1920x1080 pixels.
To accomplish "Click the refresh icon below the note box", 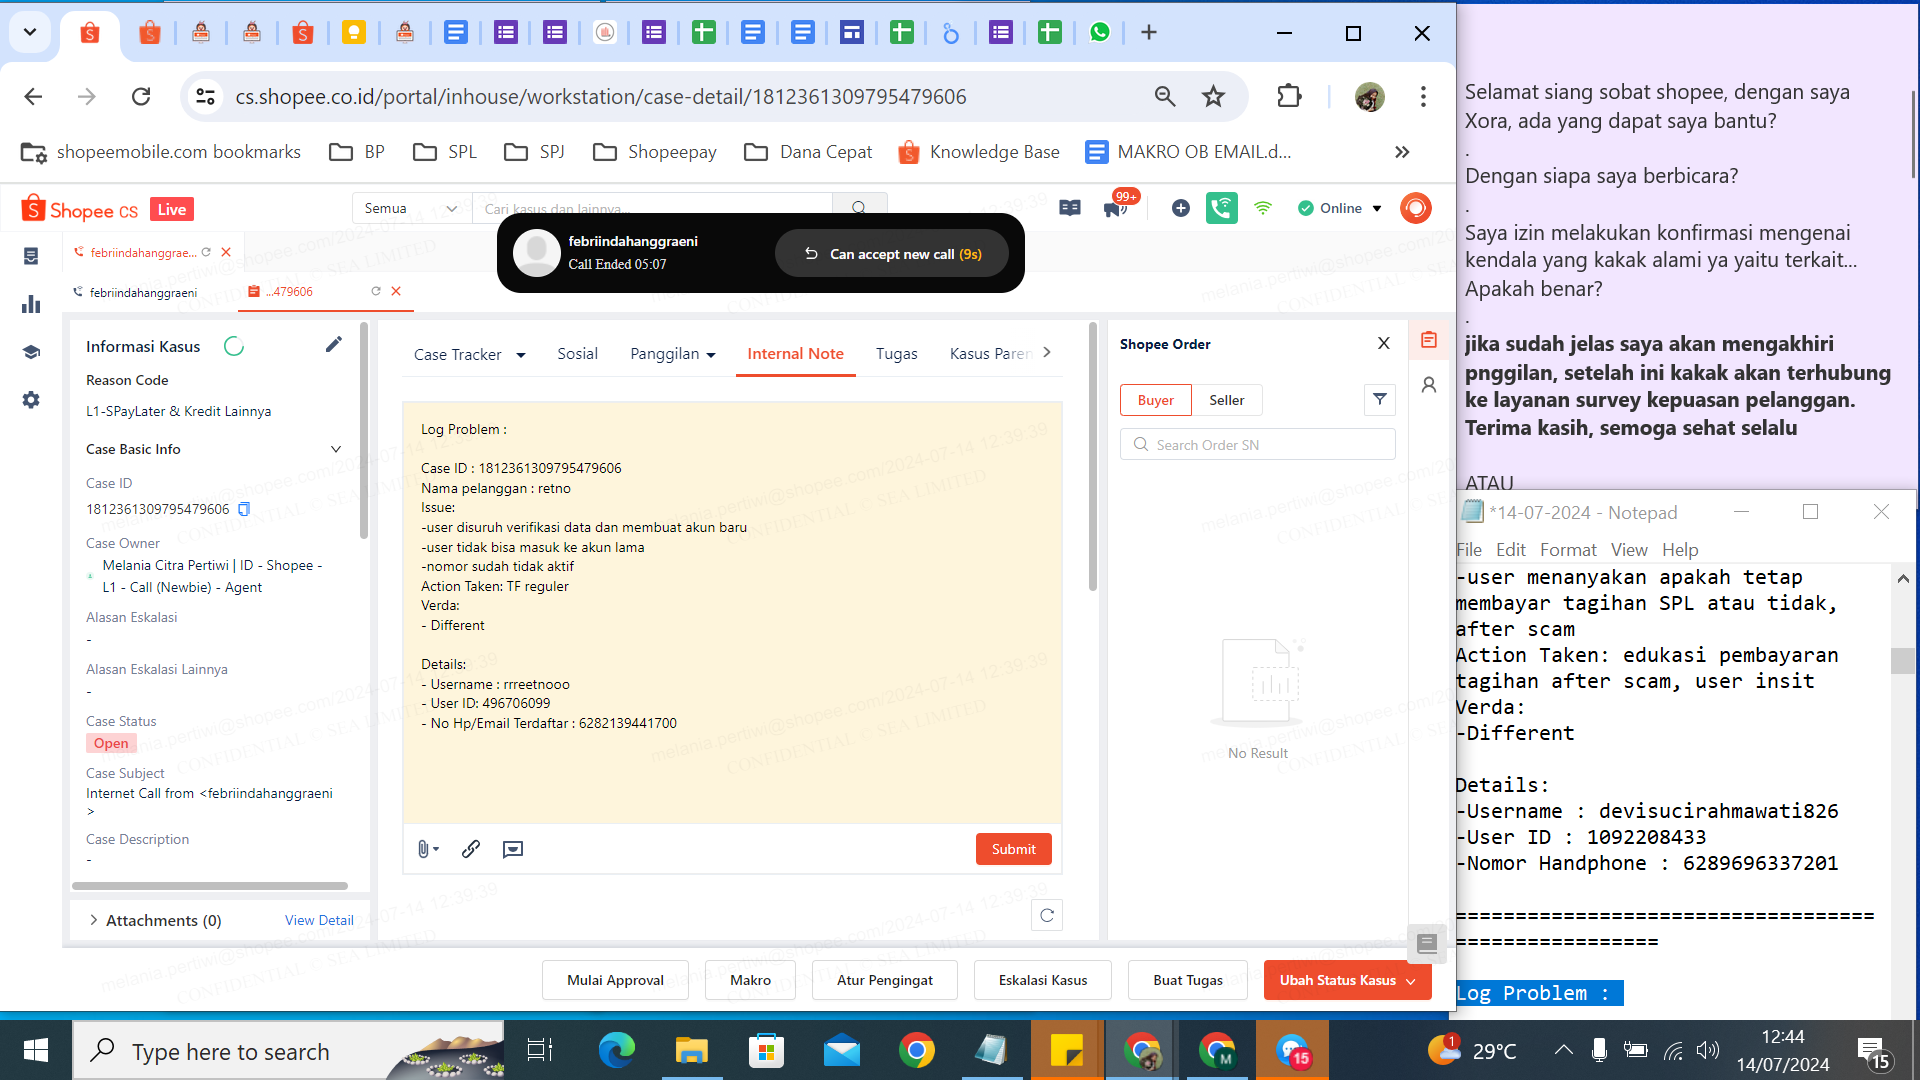I will [x=1046, y=915].
